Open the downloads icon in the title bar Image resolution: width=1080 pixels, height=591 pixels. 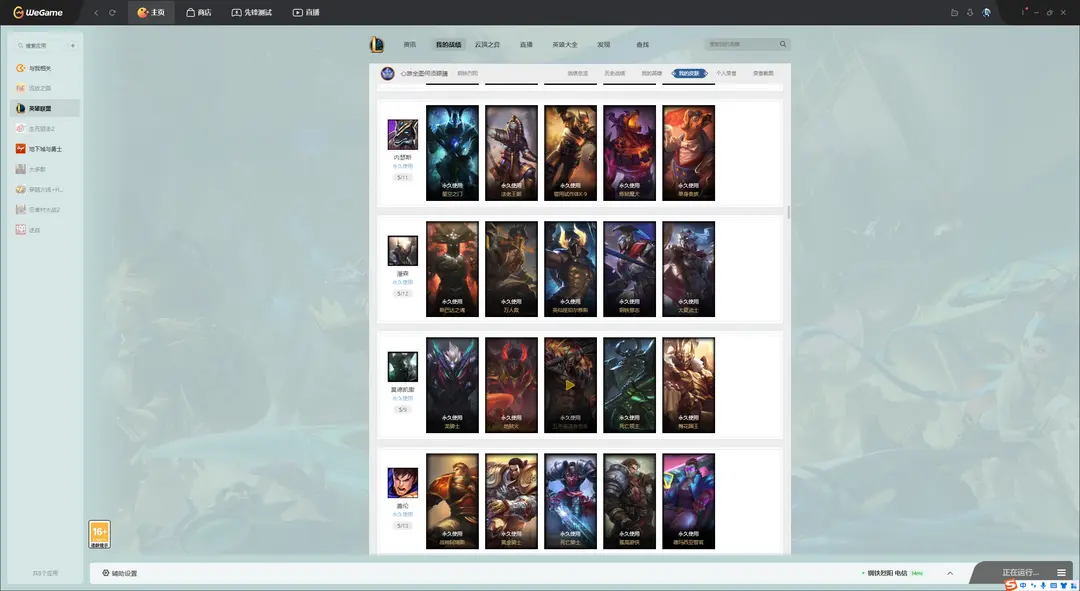pos(970,12)
